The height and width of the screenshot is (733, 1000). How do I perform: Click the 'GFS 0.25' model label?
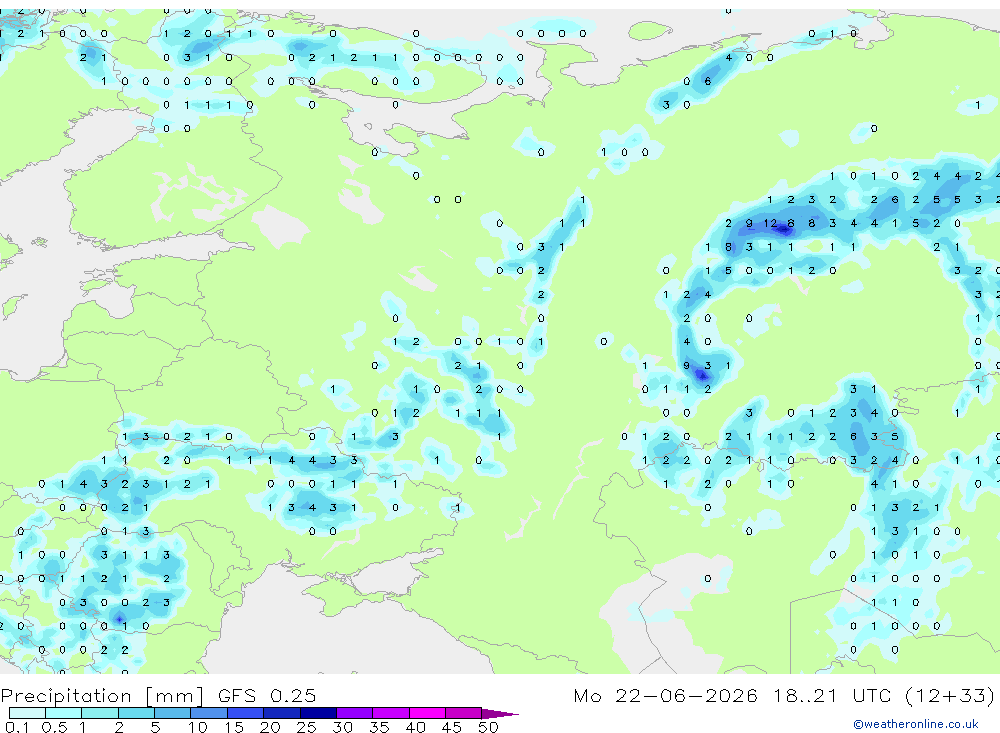(x=267, y=695)
